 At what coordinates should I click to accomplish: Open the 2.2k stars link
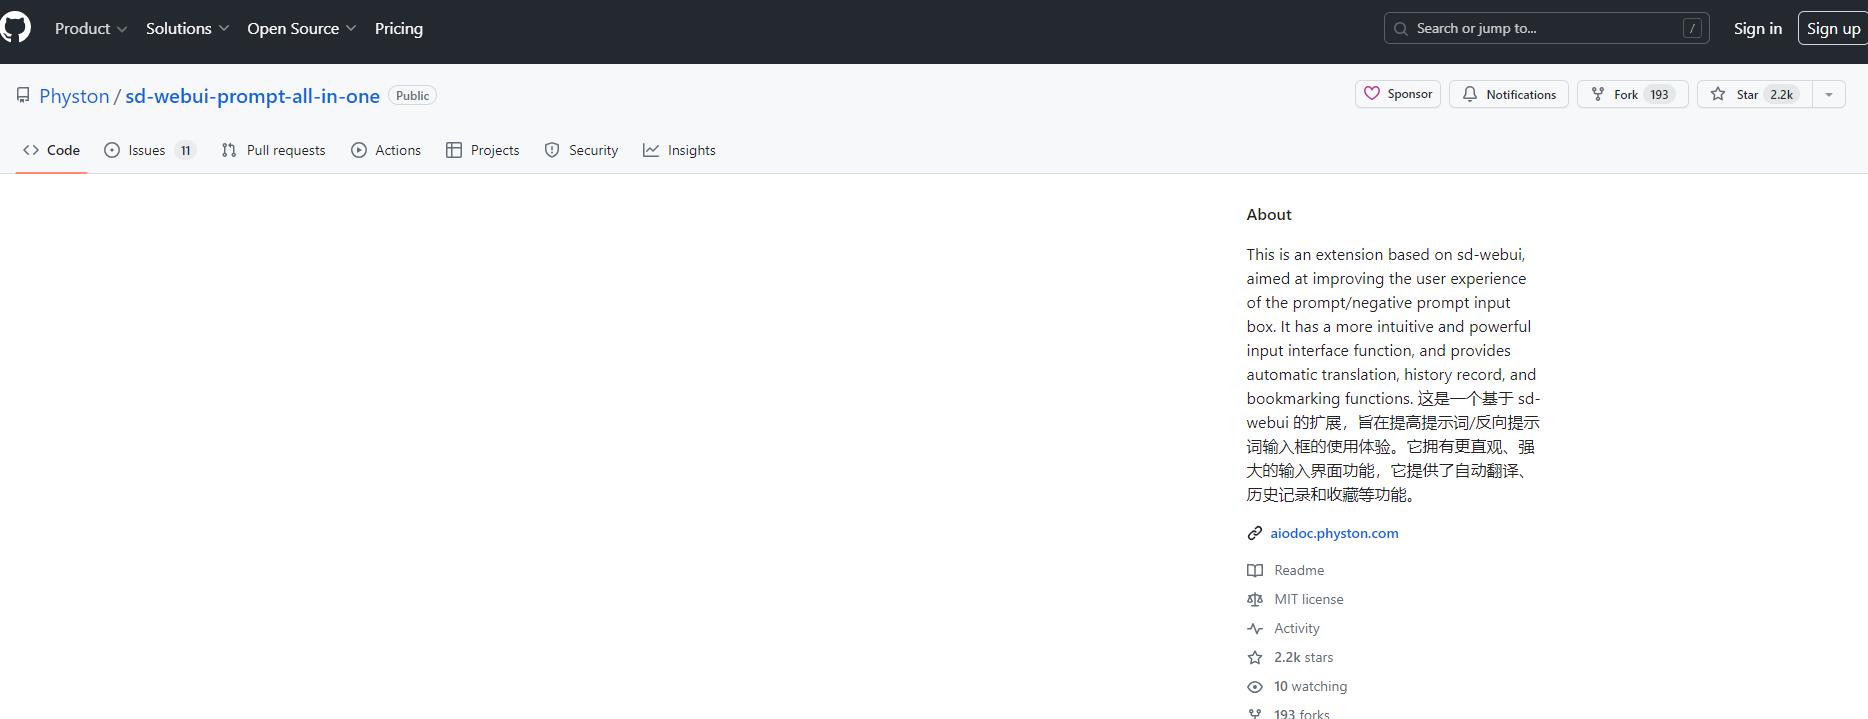point(1304,657)
